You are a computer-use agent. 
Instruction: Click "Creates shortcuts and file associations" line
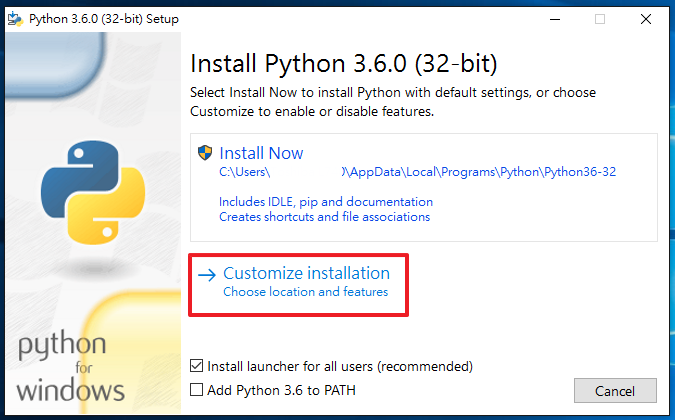pyautogui.click(x=324, y=216)
